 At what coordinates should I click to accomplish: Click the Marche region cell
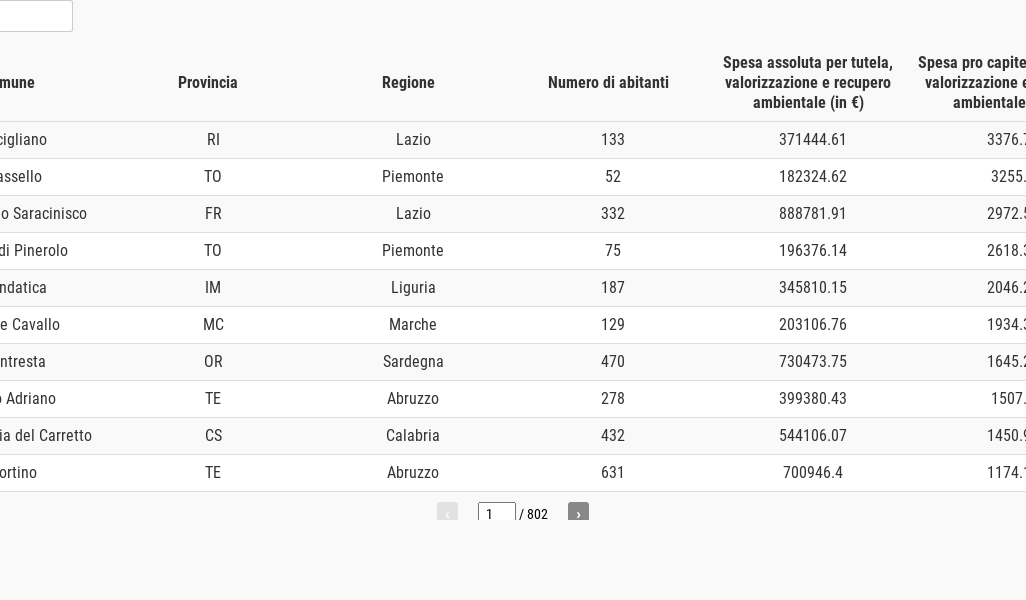click(x=413, y=325)
